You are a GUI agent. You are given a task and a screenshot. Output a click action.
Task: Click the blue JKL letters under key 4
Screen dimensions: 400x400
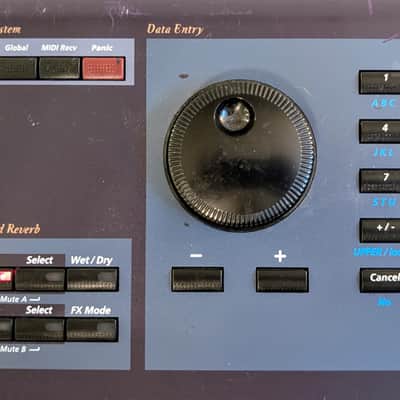383,153
